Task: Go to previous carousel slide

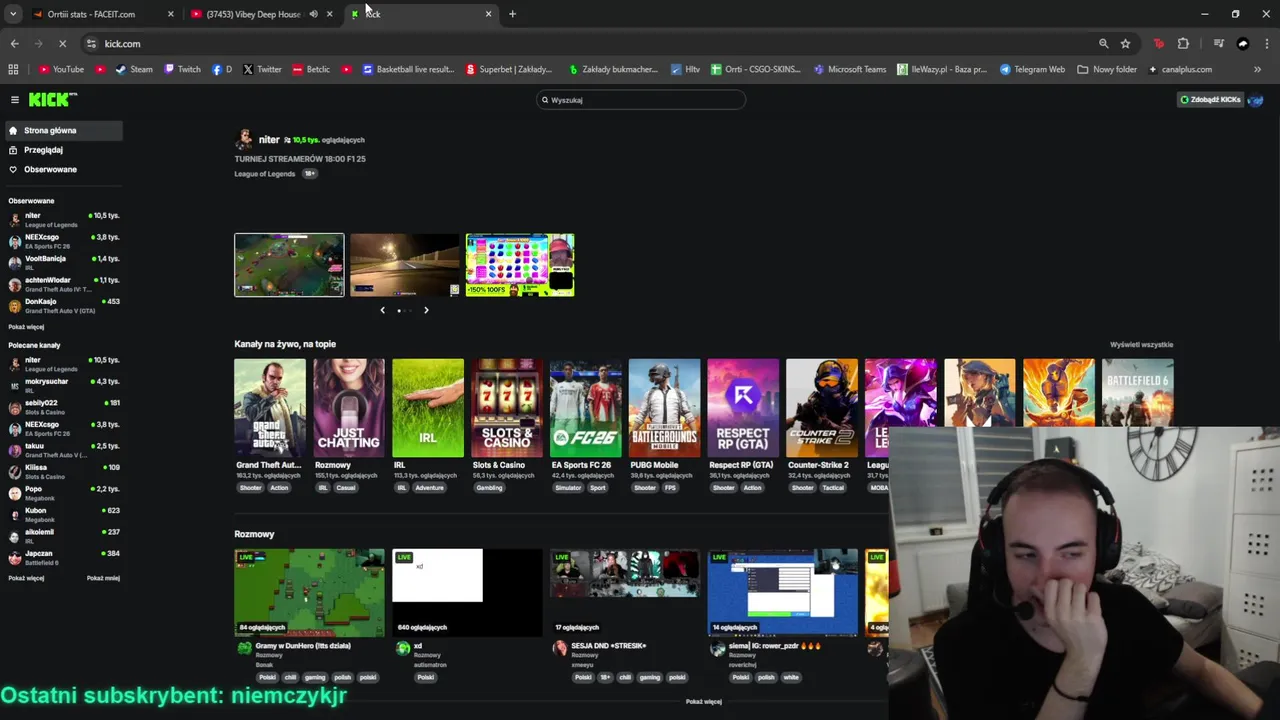Action: point(382,310)
